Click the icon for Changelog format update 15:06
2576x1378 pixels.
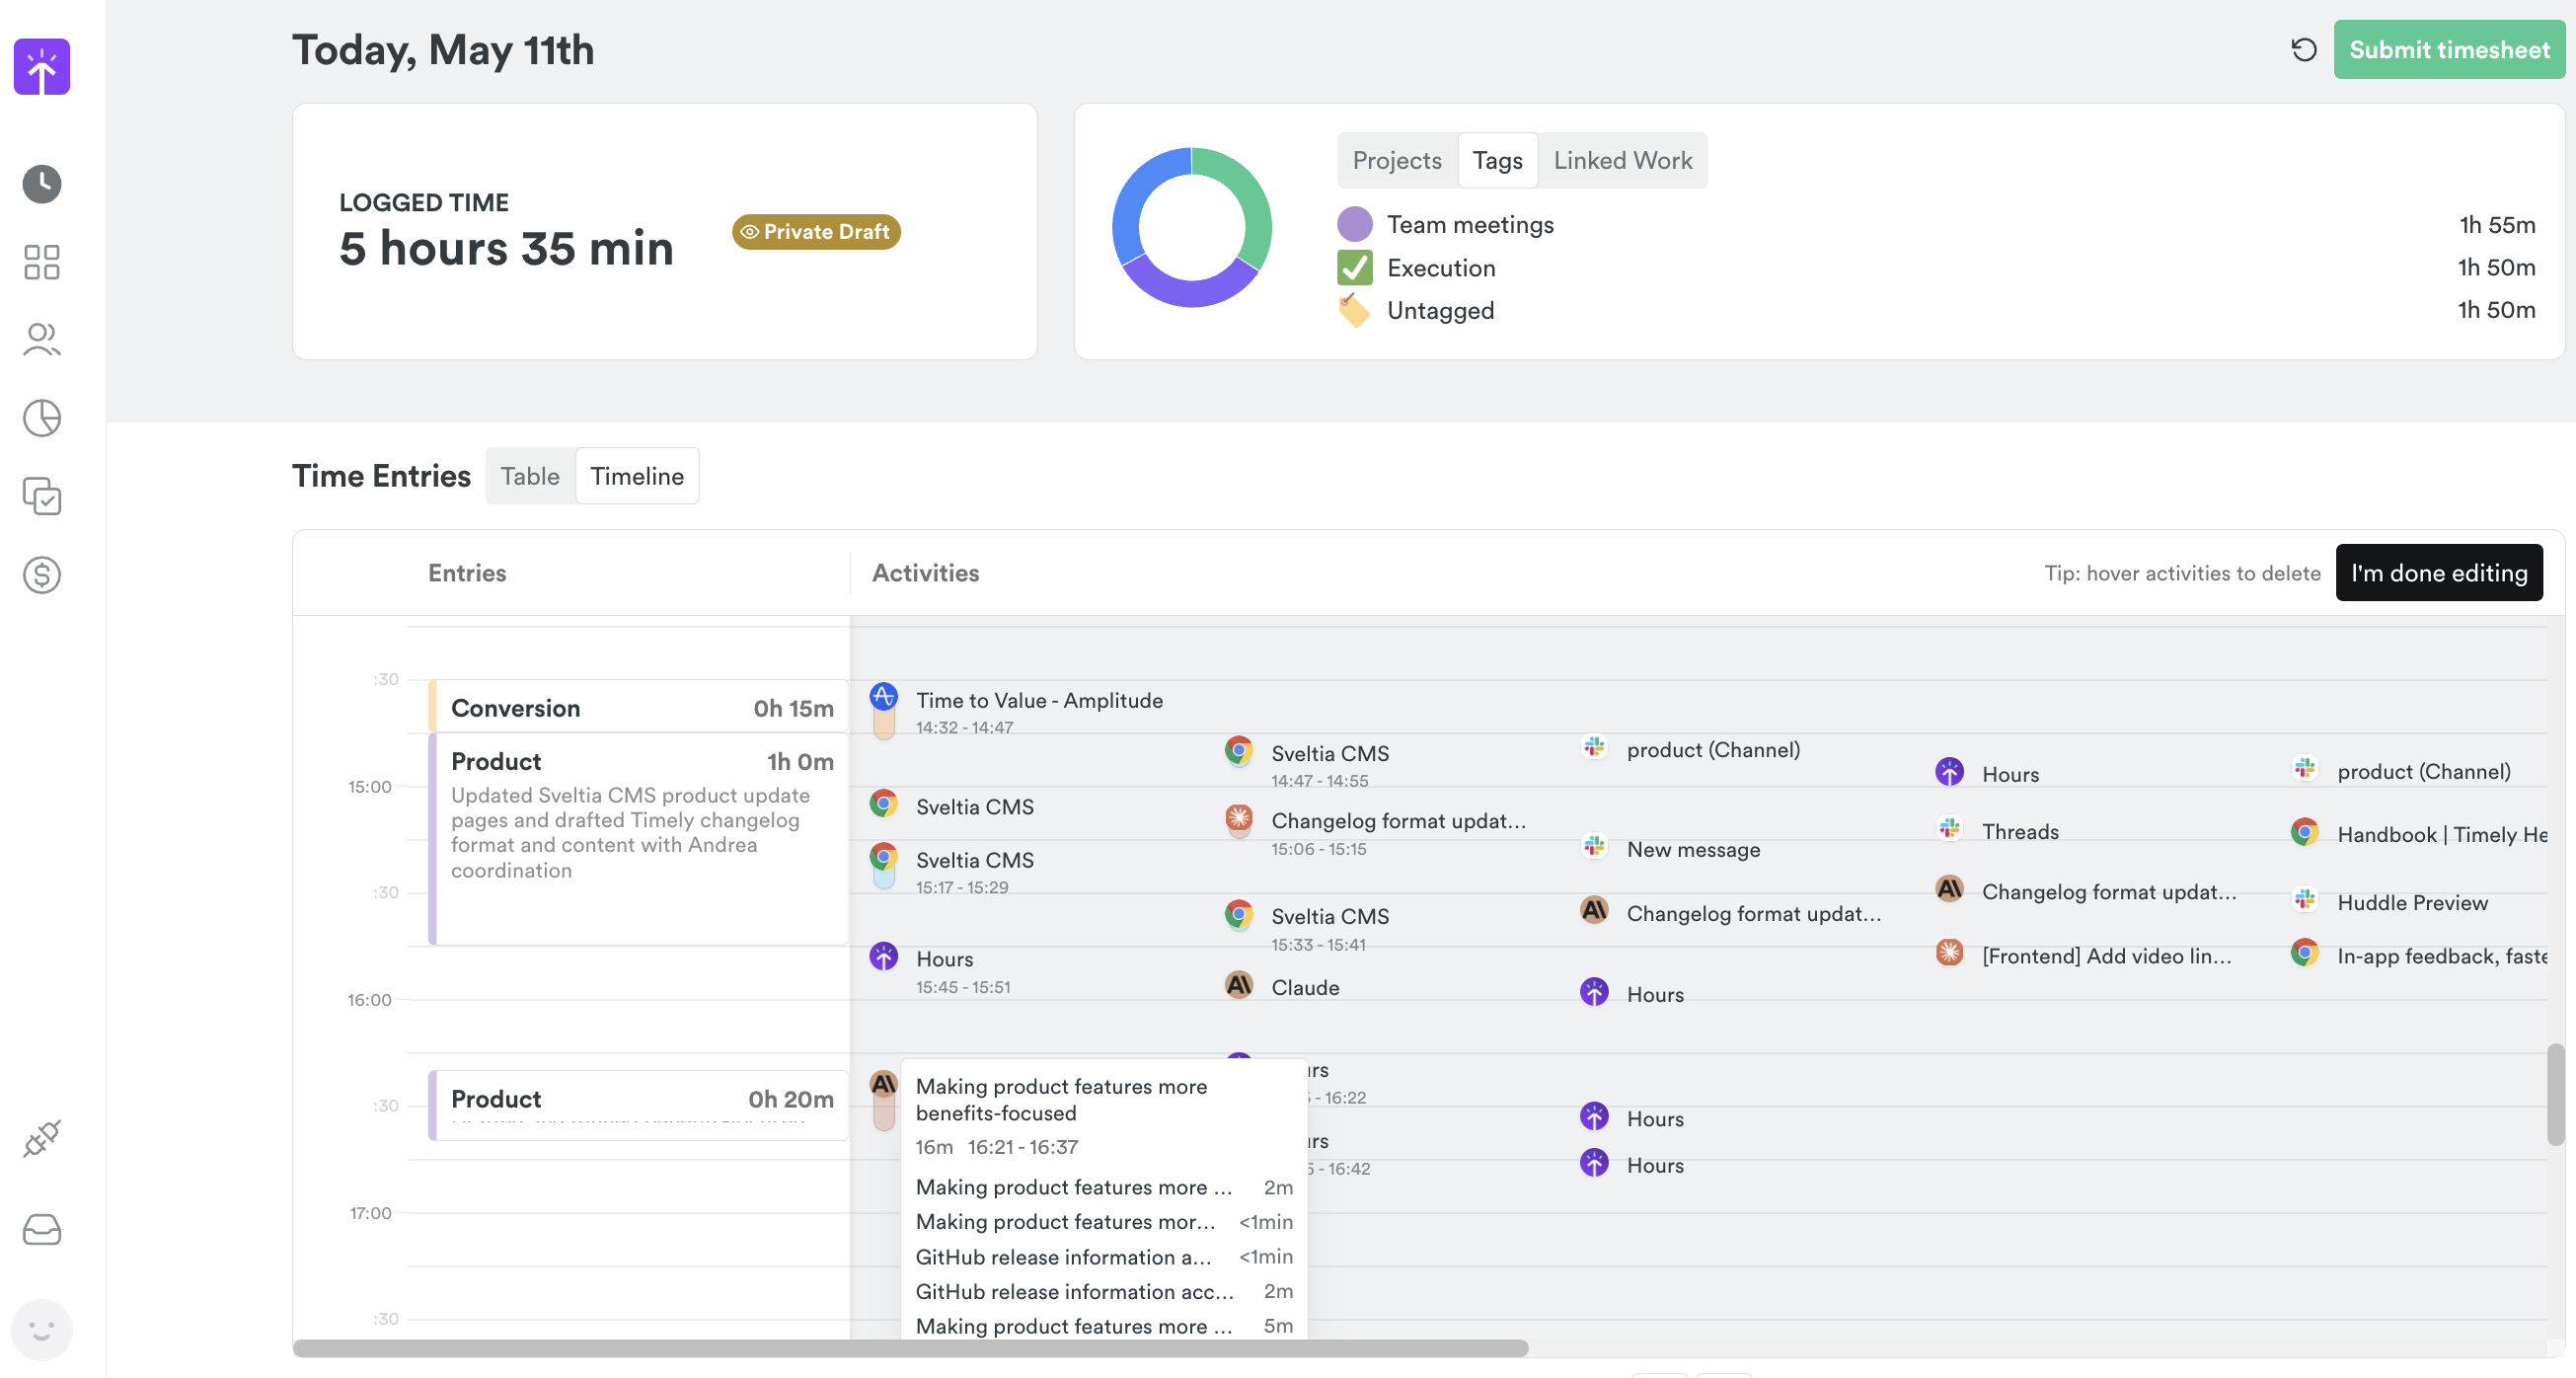1239,817
